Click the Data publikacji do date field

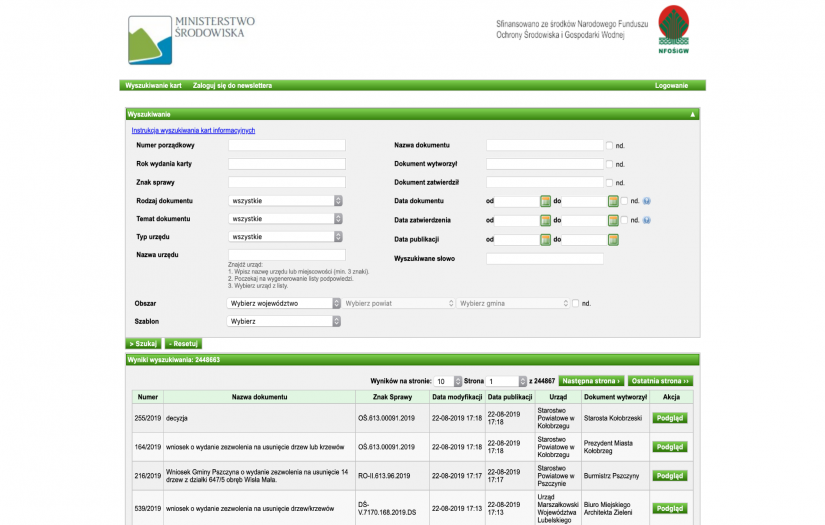pyautogui.click(x=585, y=240)
